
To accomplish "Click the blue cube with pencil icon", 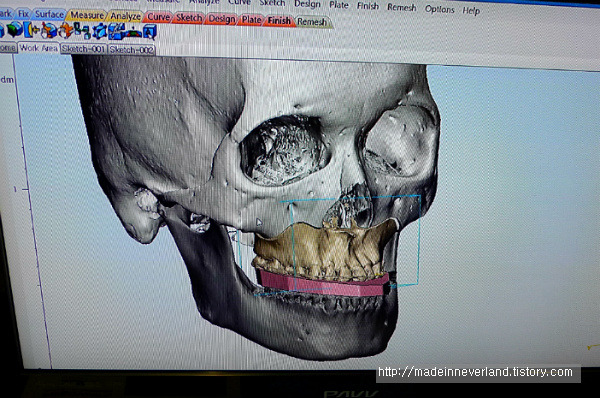I will point(116,31).
